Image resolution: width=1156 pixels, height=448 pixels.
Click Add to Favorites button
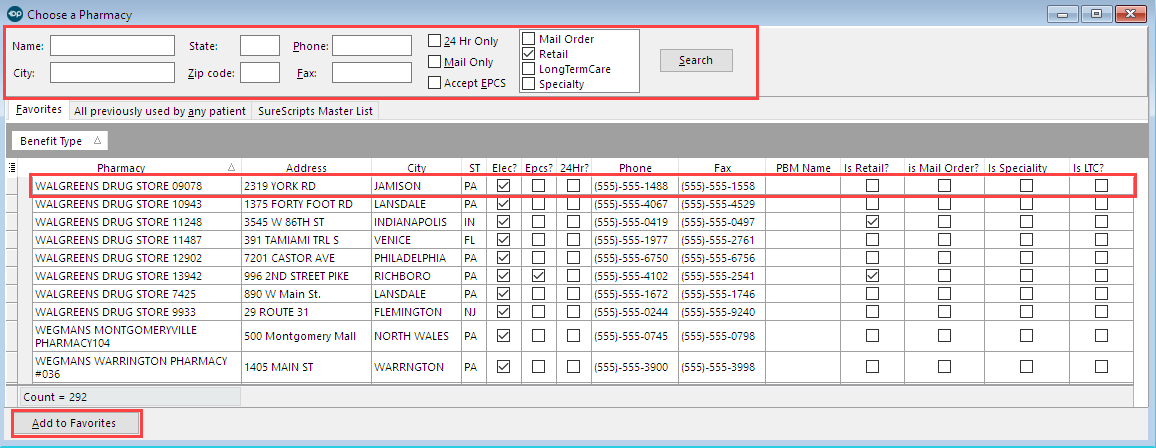tap(74, 423)
